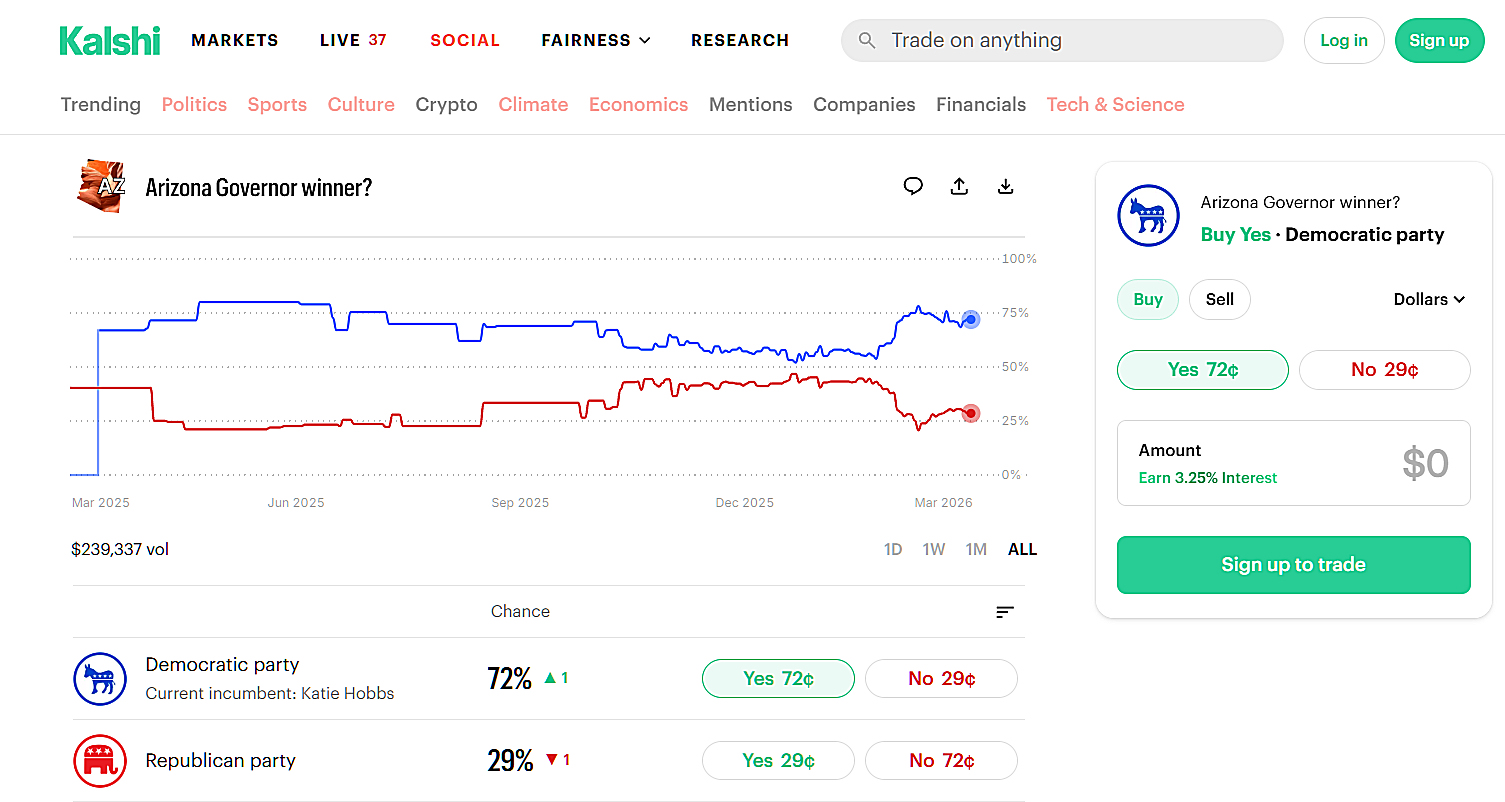Click the sort icon next to Chance column
The image size is (1505, 802).
[1005, 611]
